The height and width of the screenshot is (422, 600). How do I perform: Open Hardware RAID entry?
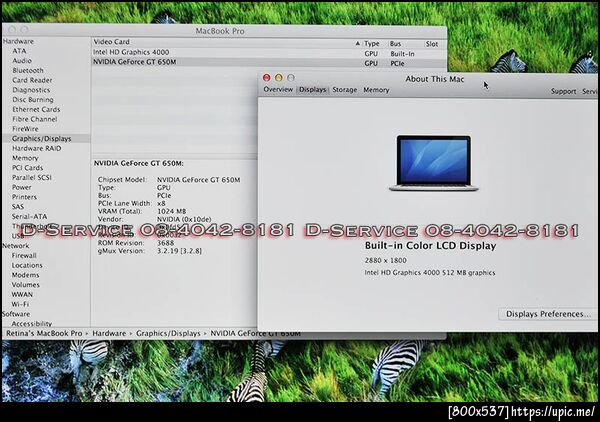[36, 148]
